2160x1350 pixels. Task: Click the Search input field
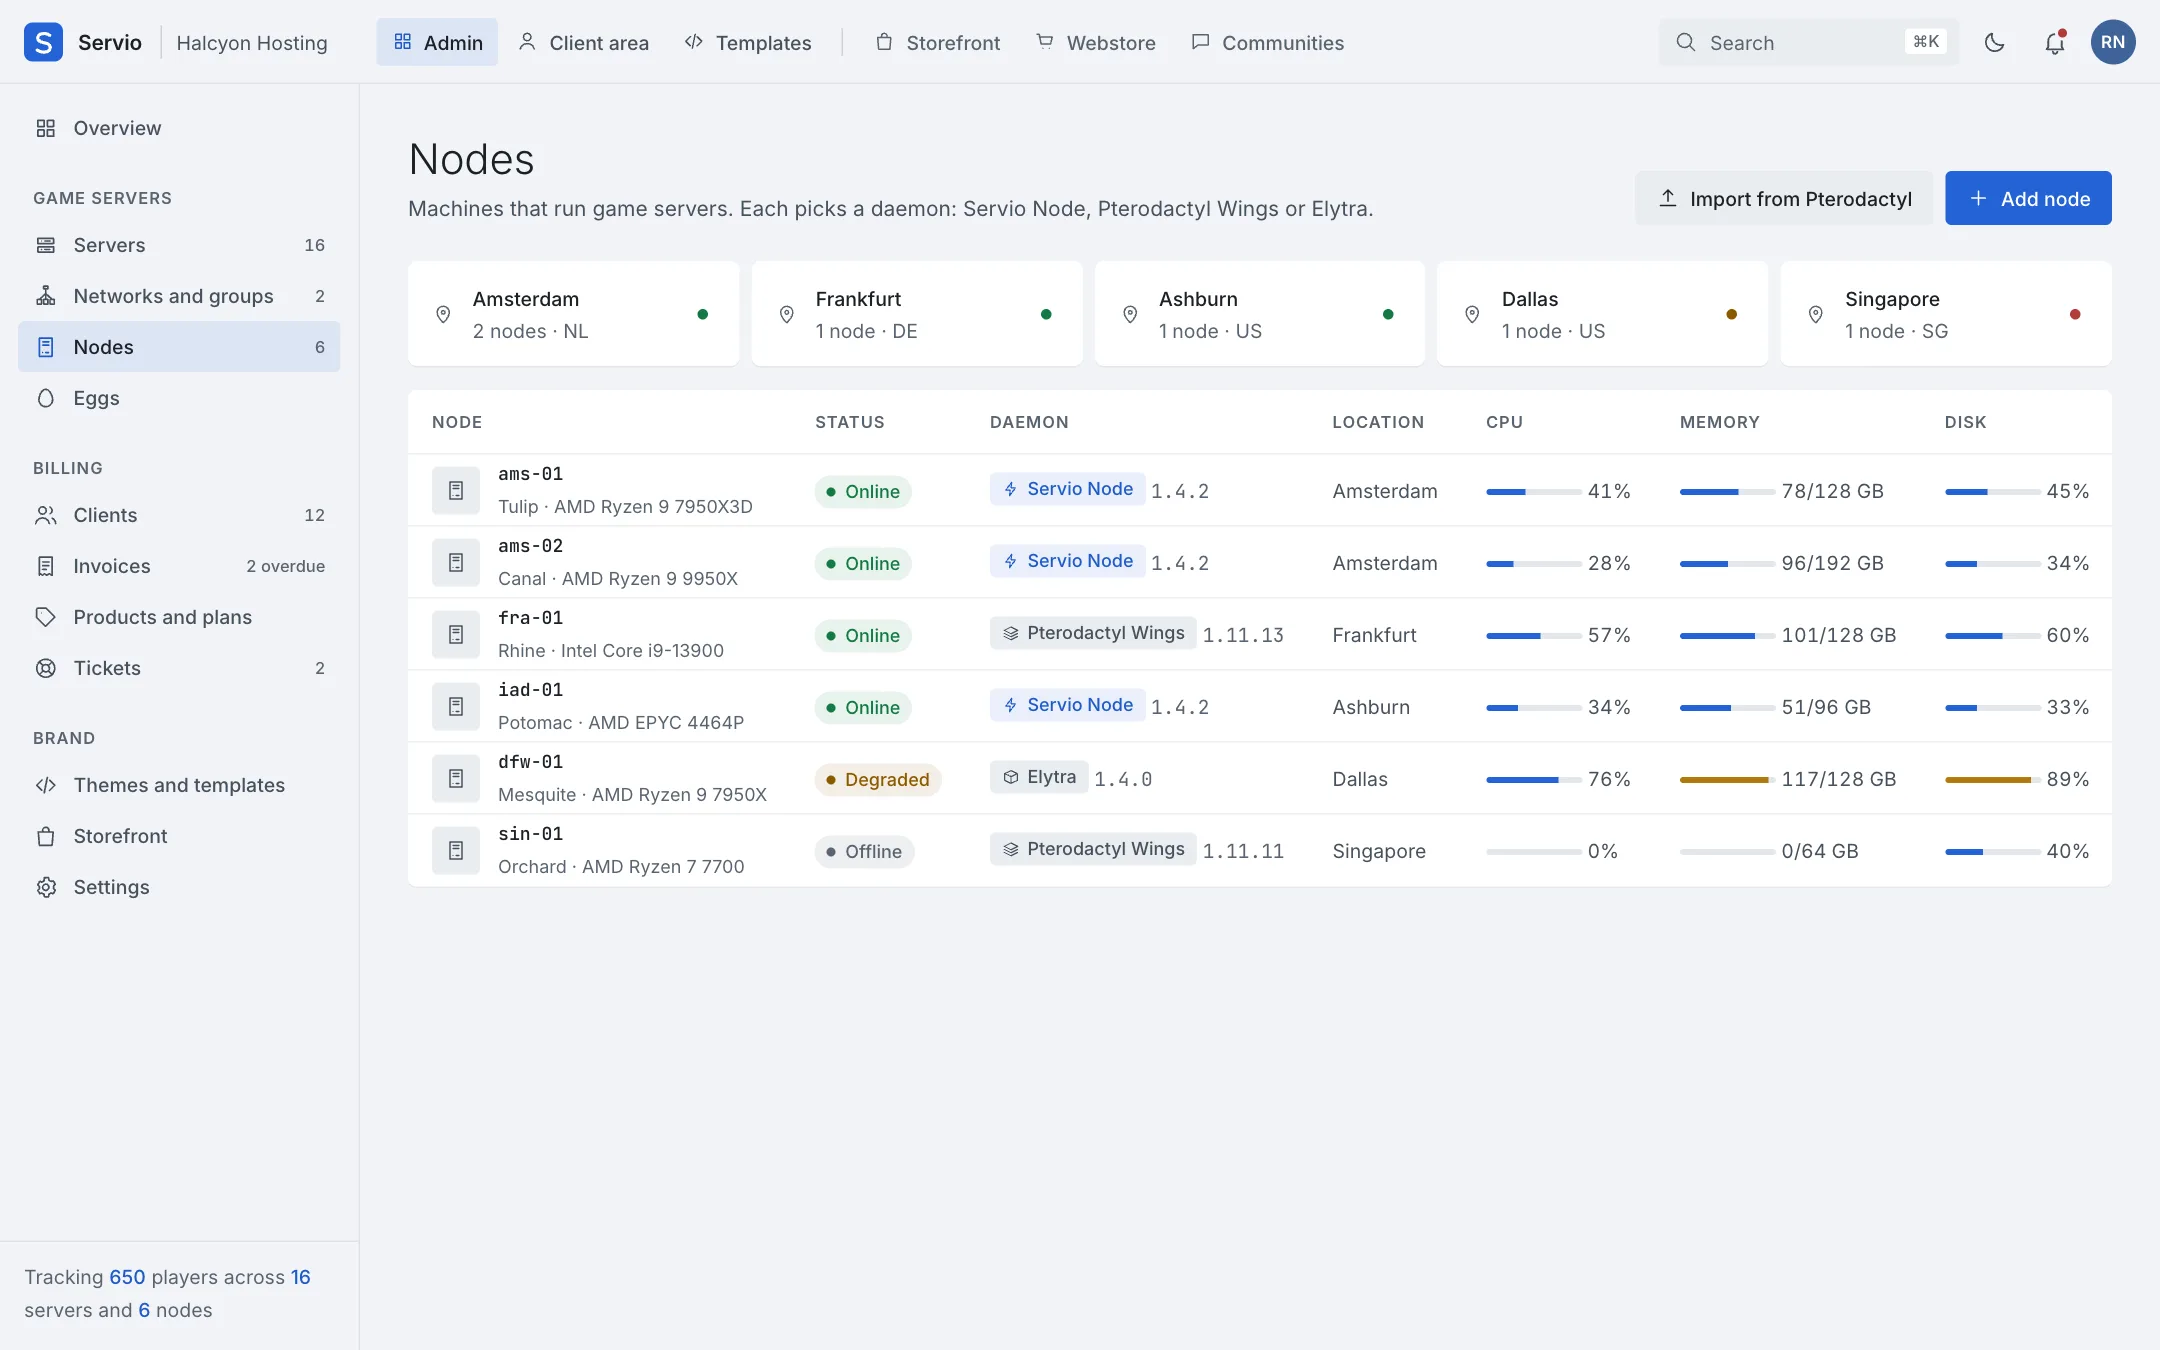1808,42
